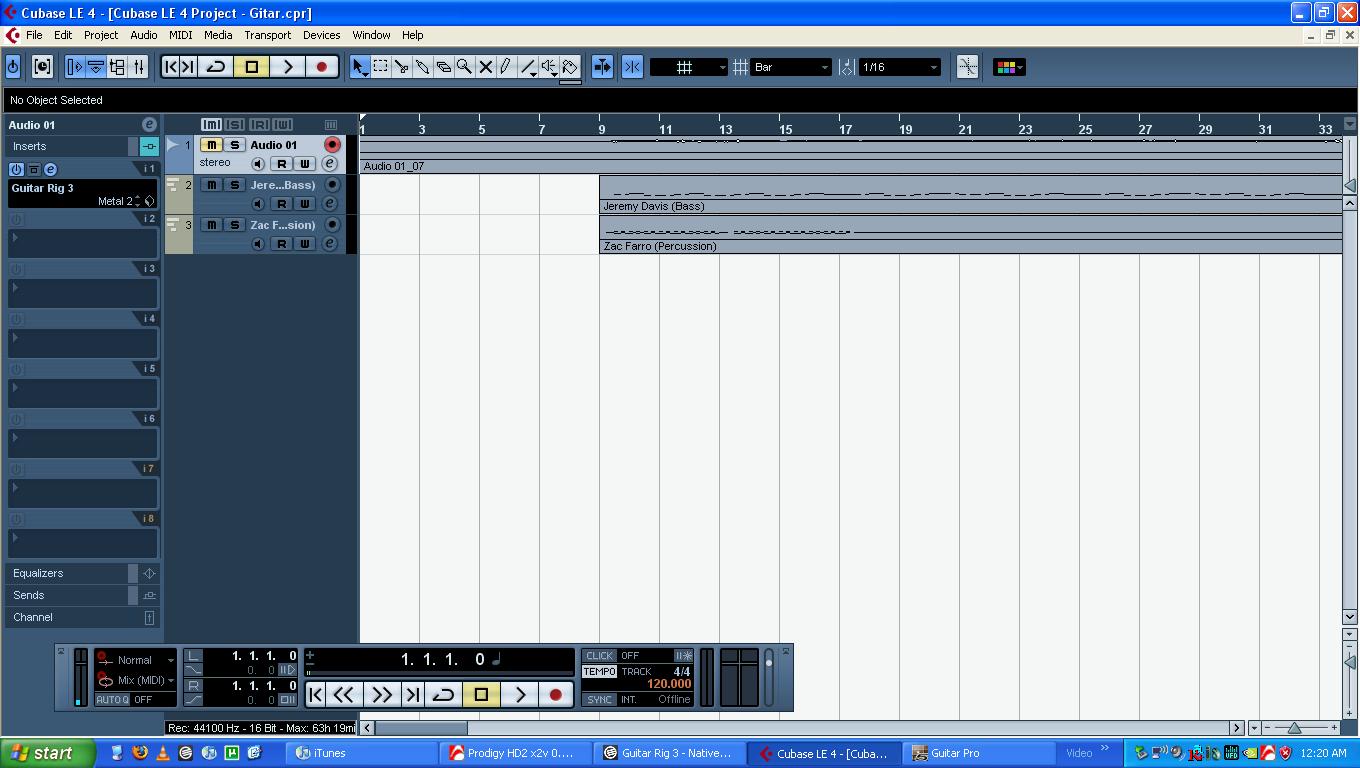Open the Transport menu

(x=268, y=35)
